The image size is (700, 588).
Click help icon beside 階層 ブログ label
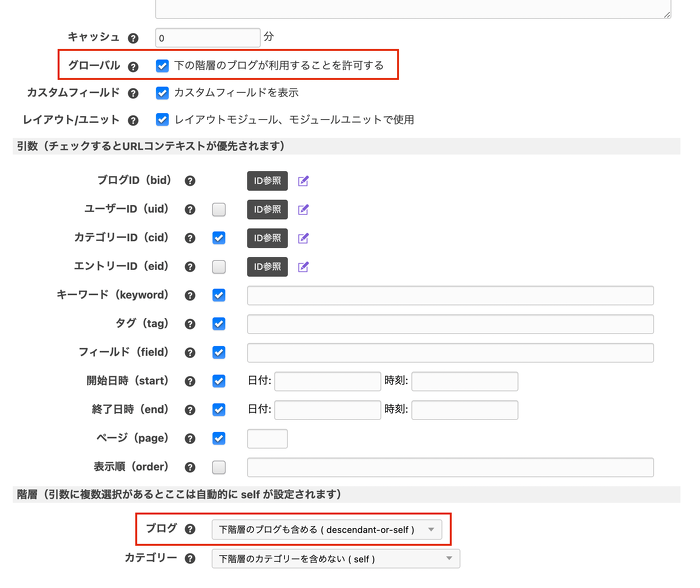click(x=190, y=528)
